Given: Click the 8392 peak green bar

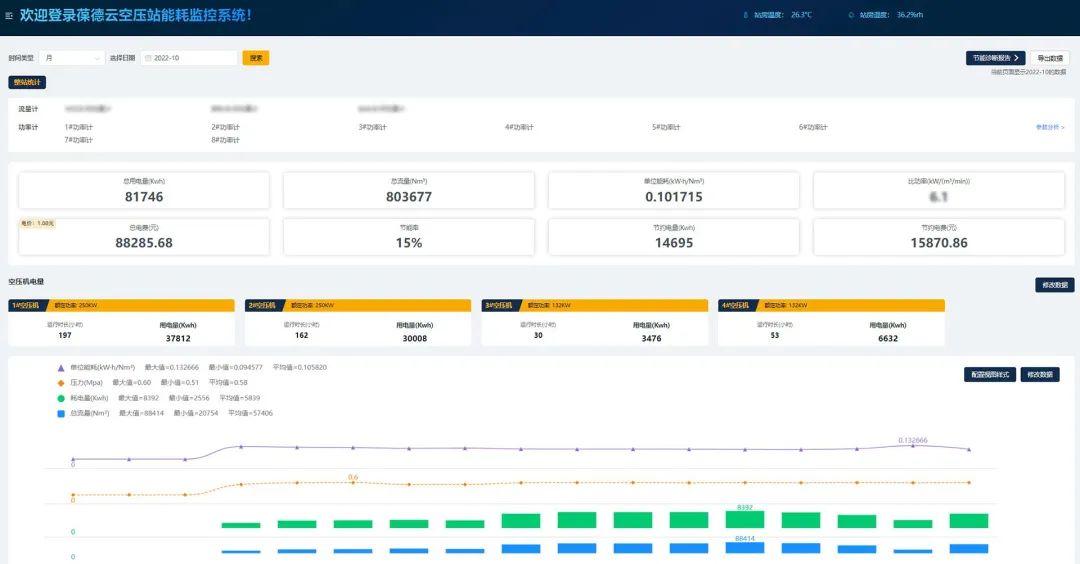Looking at the screenshot, I should (x=744, y=520).
